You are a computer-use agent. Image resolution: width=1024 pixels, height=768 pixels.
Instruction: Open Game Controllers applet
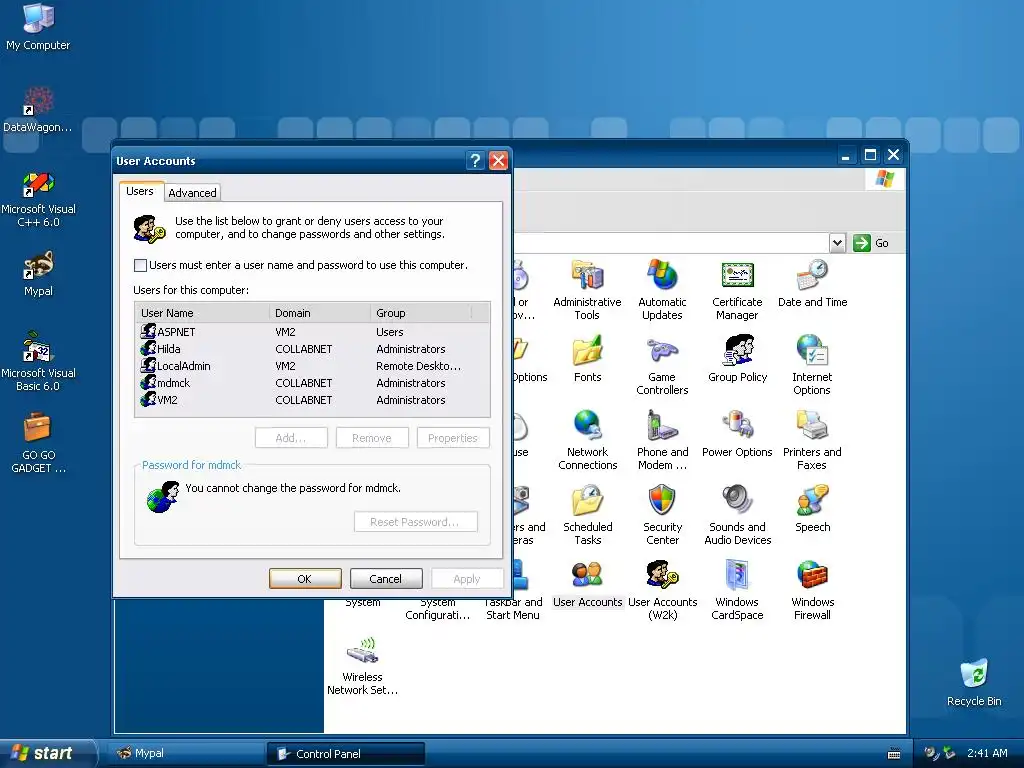[x=662, y=364]
